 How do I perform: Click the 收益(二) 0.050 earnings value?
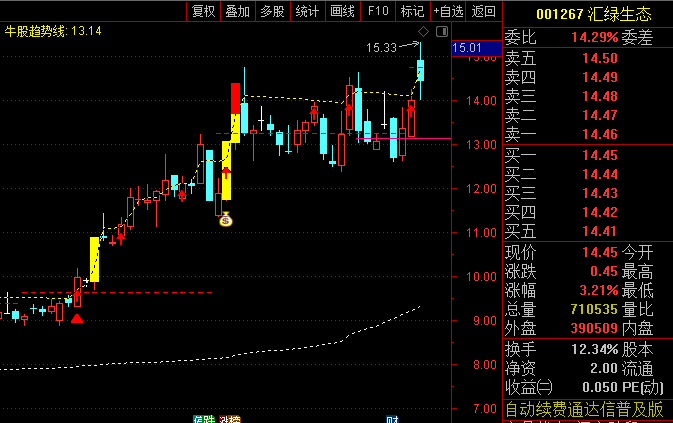600,387
